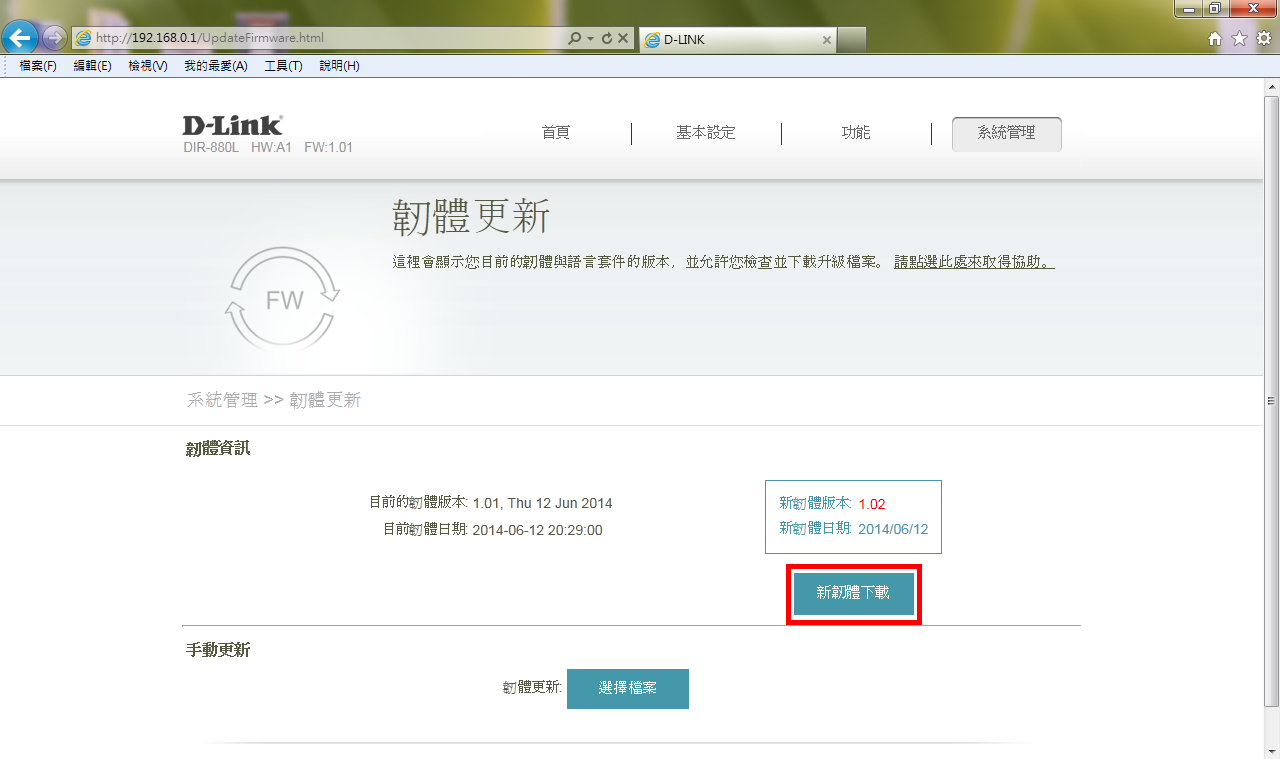This screenshot has height=759, width=1280.
Task: Click the 選擇檔案 button
Action: click(627, 689)
